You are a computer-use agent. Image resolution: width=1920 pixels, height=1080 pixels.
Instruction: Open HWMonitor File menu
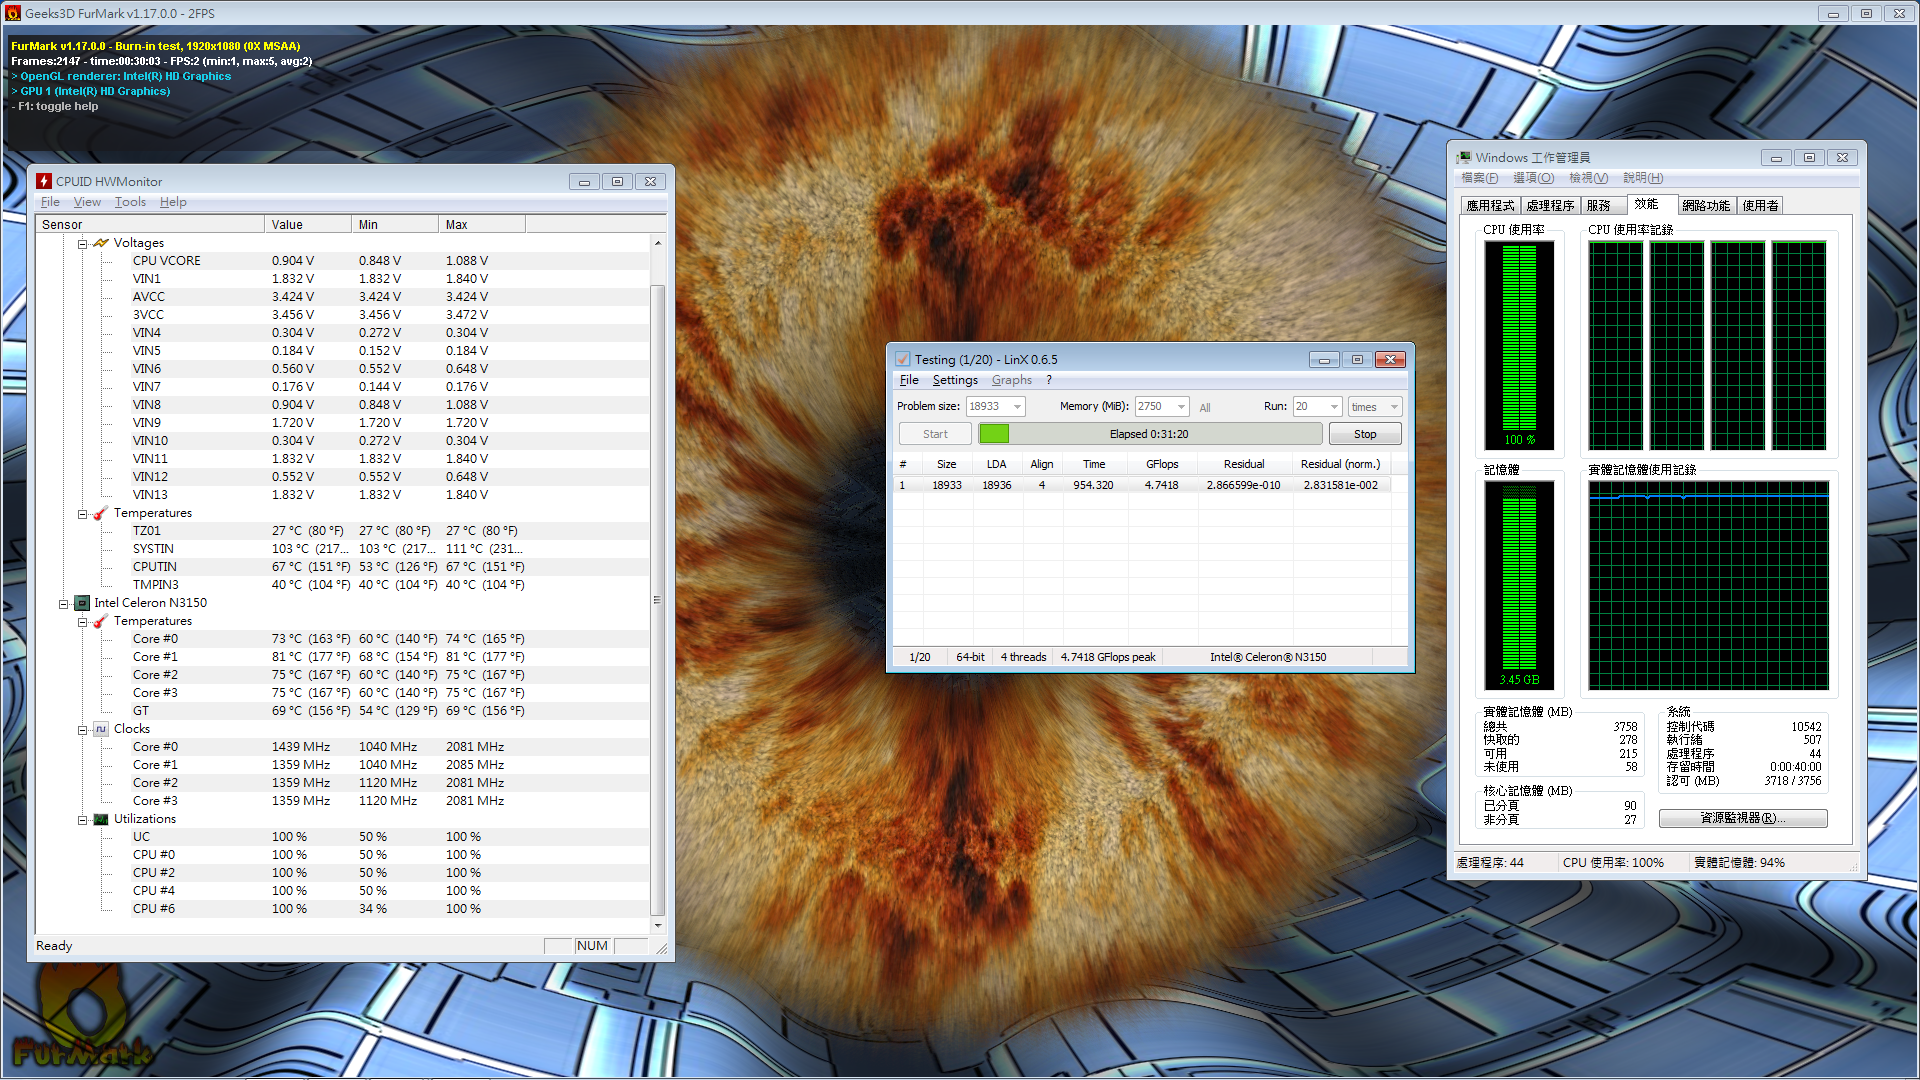tap(50, 202)
